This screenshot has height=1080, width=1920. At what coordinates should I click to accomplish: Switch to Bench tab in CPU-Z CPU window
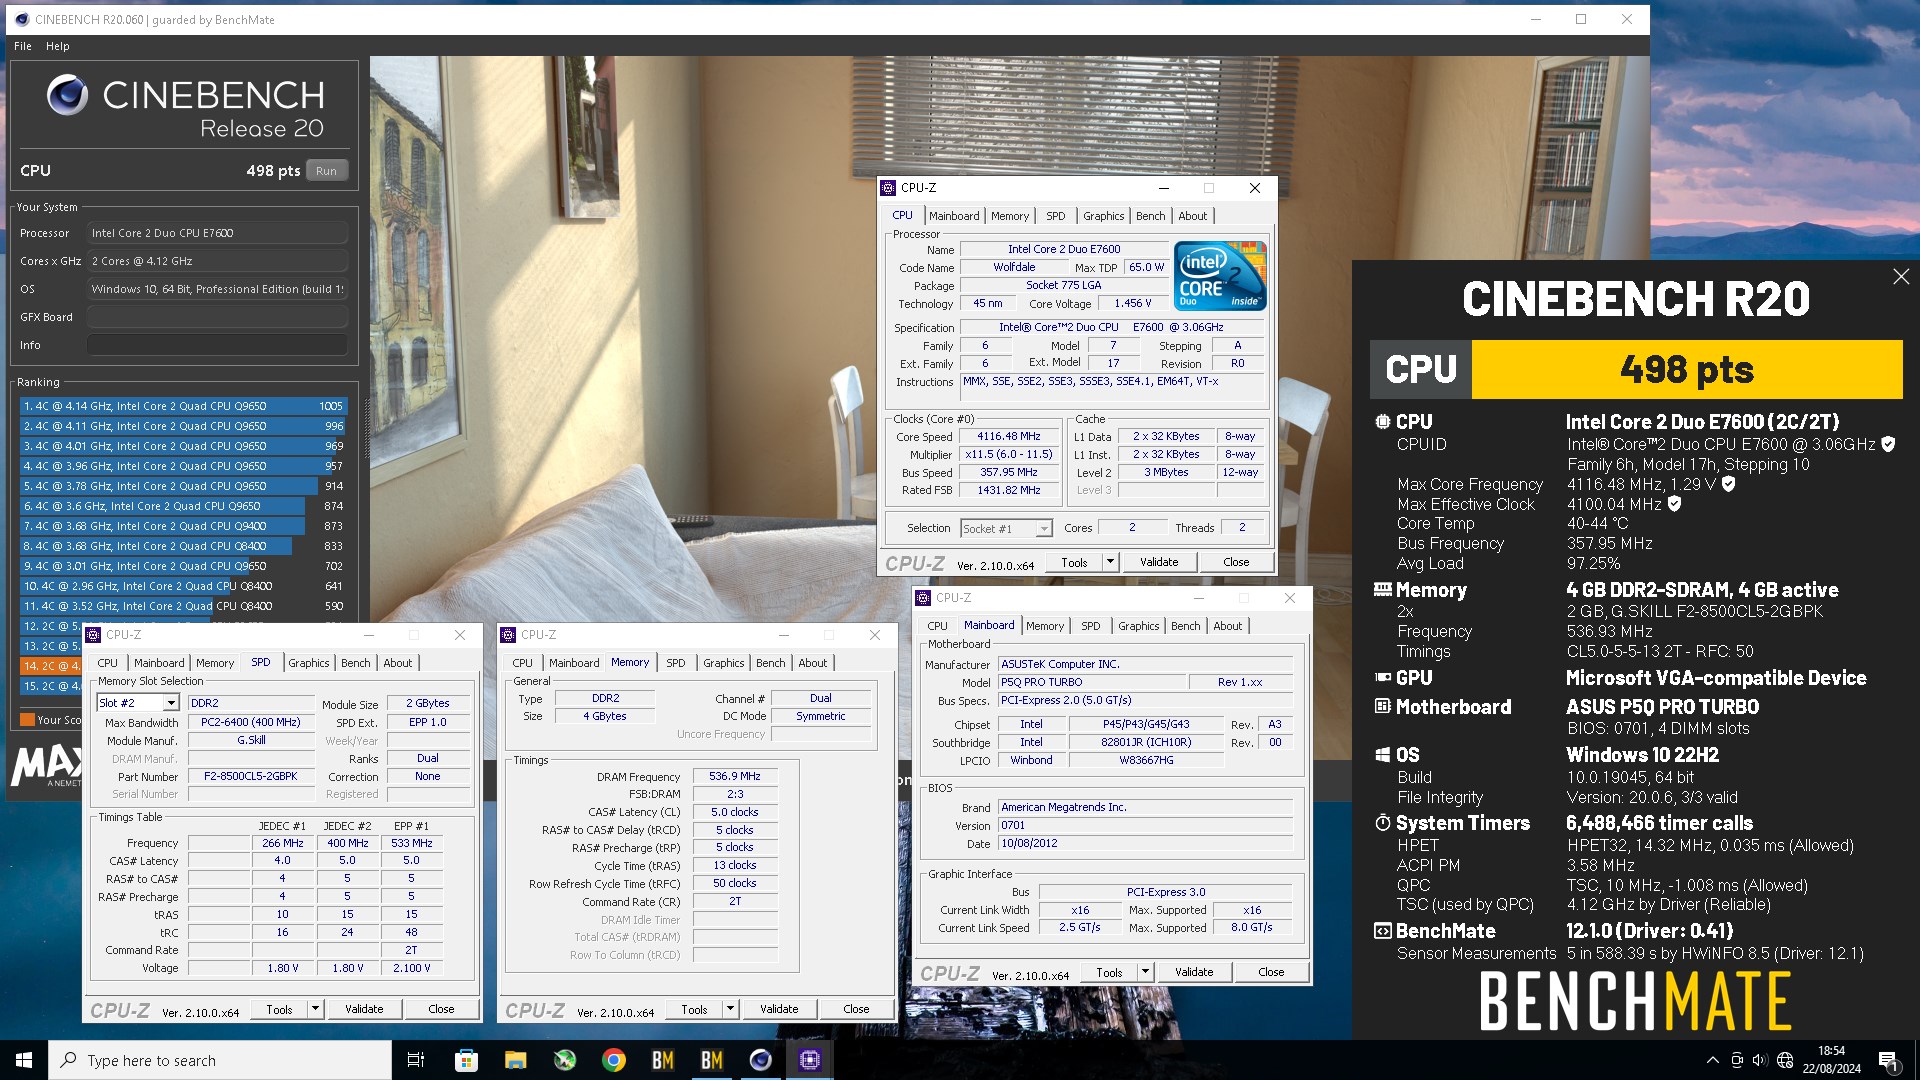coord(1150,216)
